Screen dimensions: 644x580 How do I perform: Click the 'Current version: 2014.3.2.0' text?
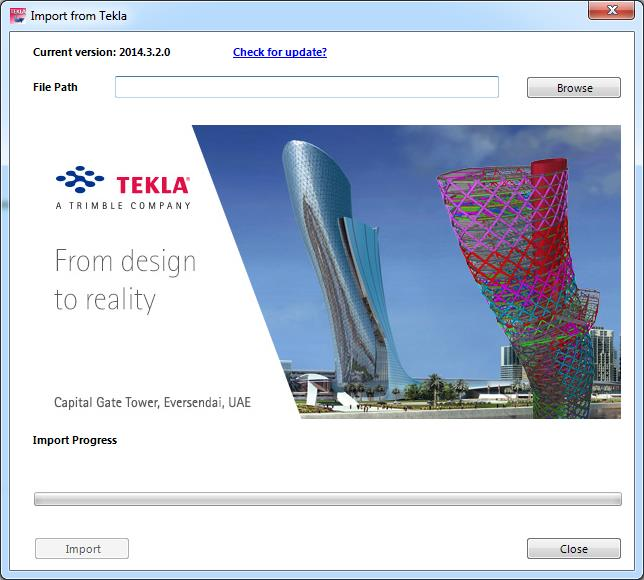[101, 52]
